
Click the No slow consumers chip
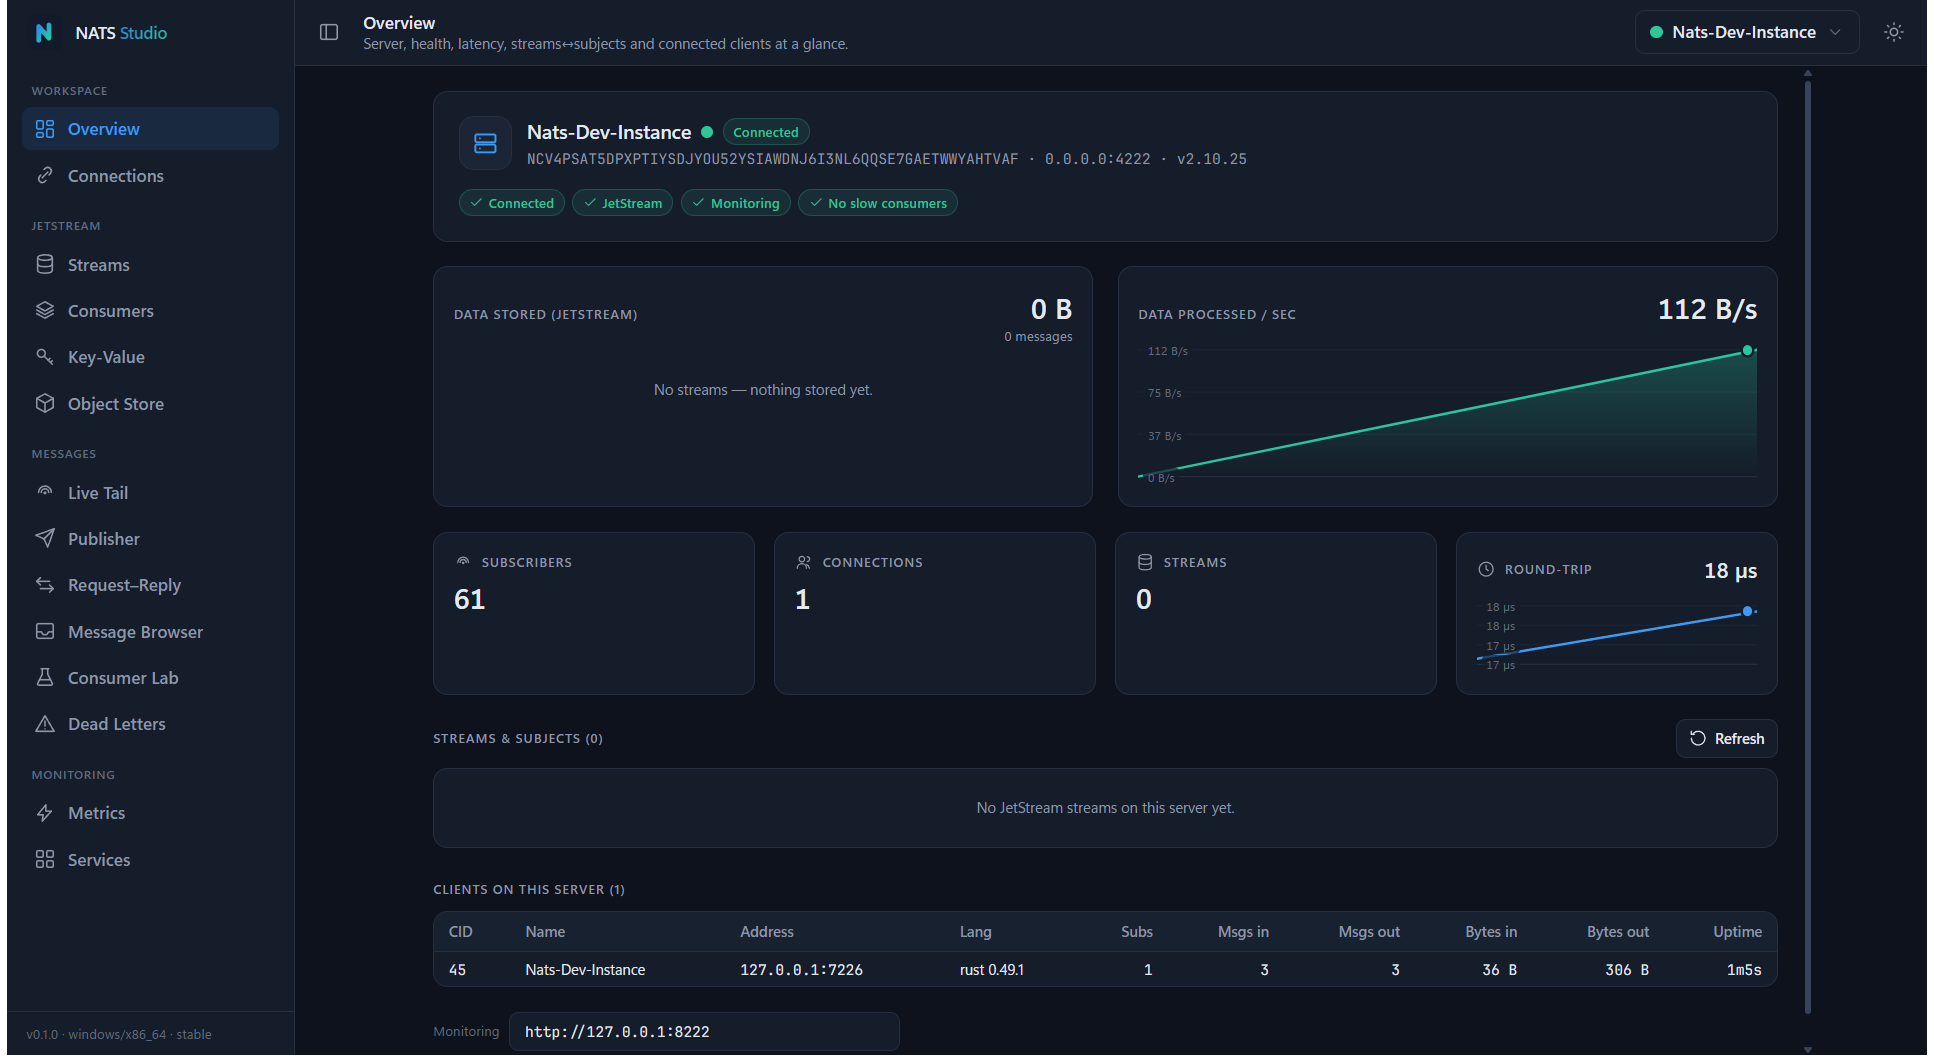[x=878, y=203]
